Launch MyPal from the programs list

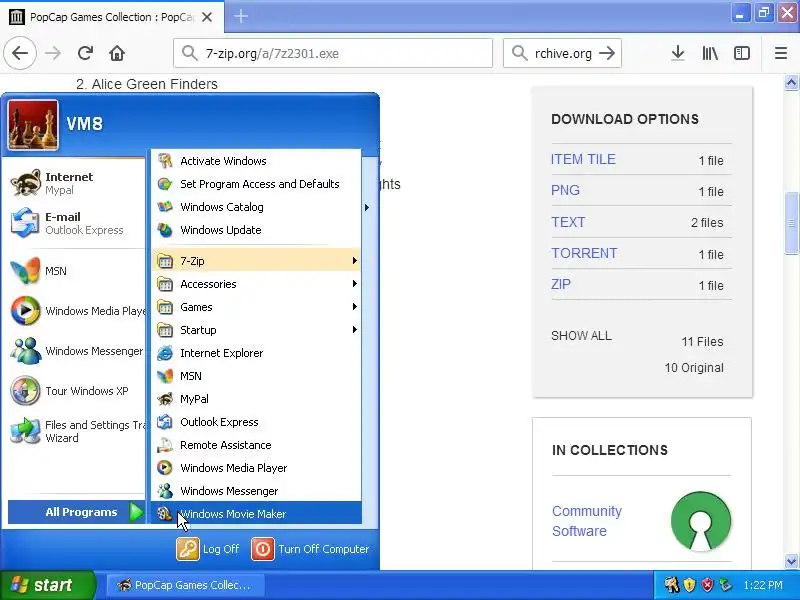257,399
